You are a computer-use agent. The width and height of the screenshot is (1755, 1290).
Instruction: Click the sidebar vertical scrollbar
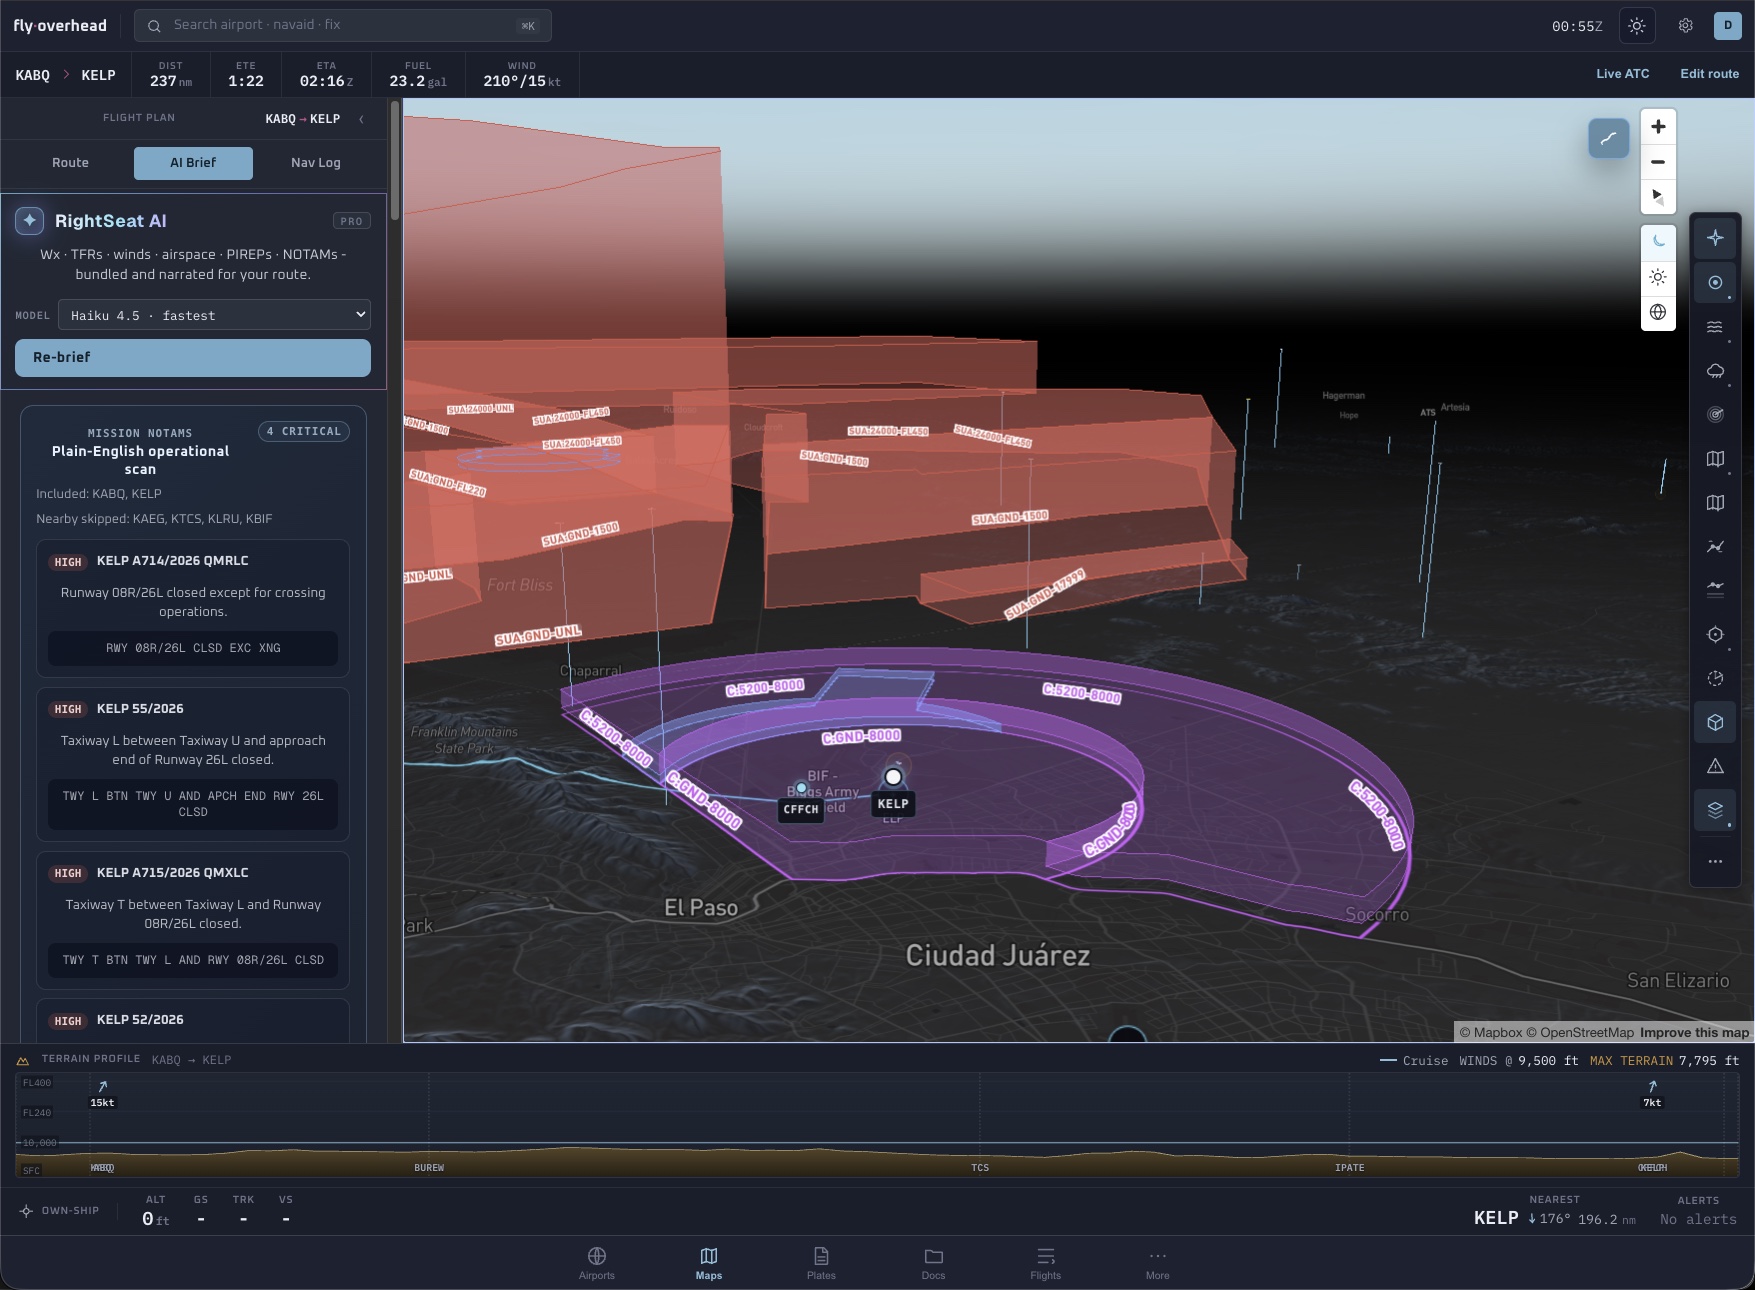click(x=395, y=160)
